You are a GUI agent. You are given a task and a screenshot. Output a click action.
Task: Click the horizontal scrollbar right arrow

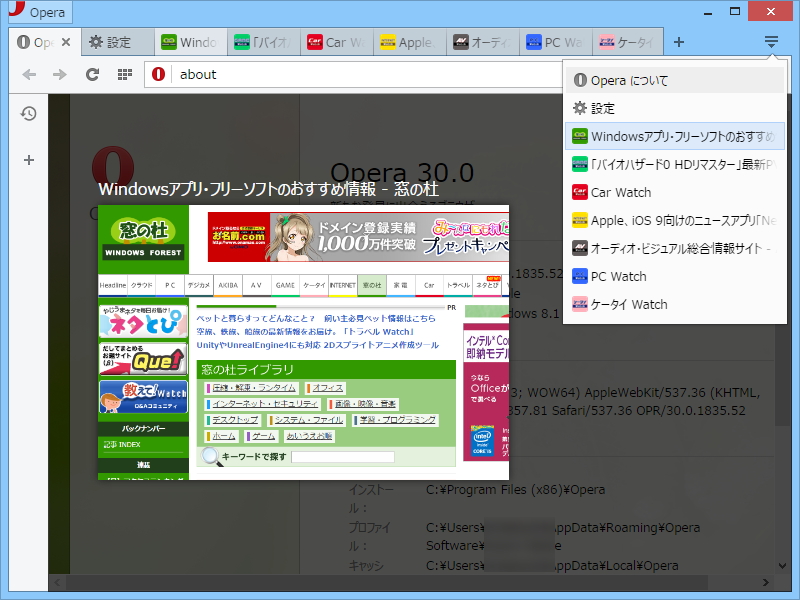(765, 582)
